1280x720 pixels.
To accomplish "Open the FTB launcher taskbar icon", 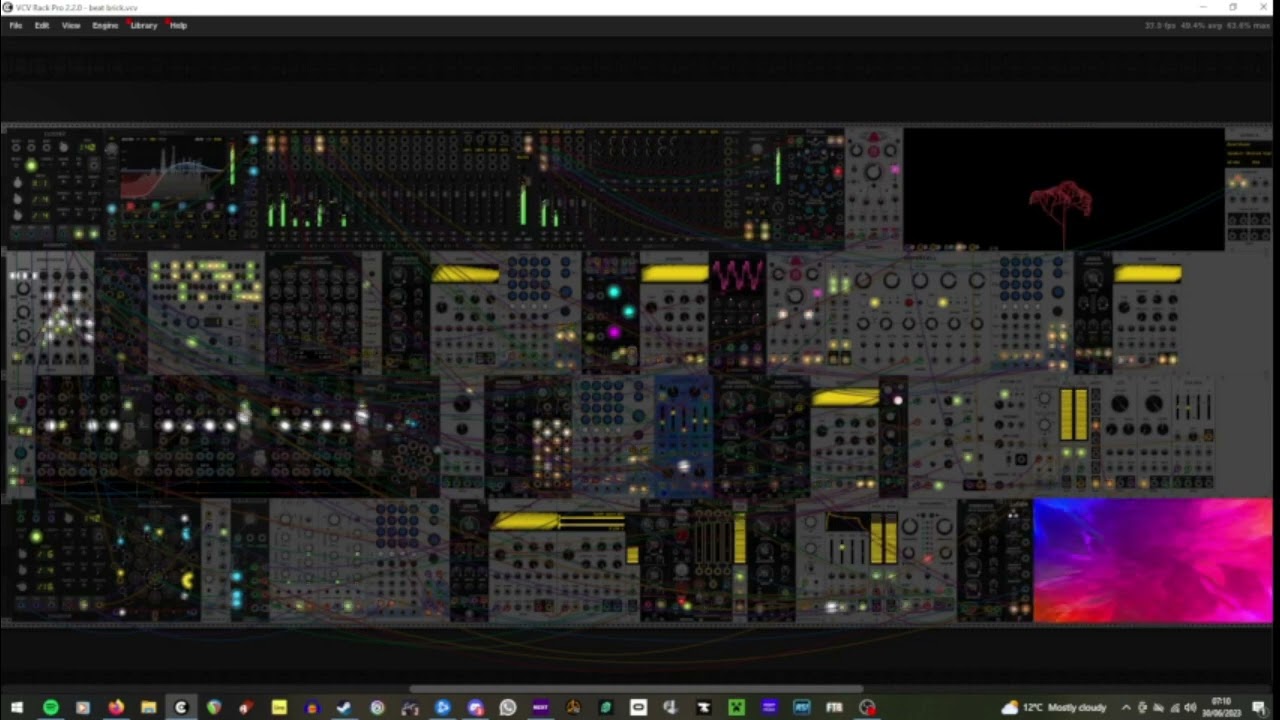I will click(834, 707).
